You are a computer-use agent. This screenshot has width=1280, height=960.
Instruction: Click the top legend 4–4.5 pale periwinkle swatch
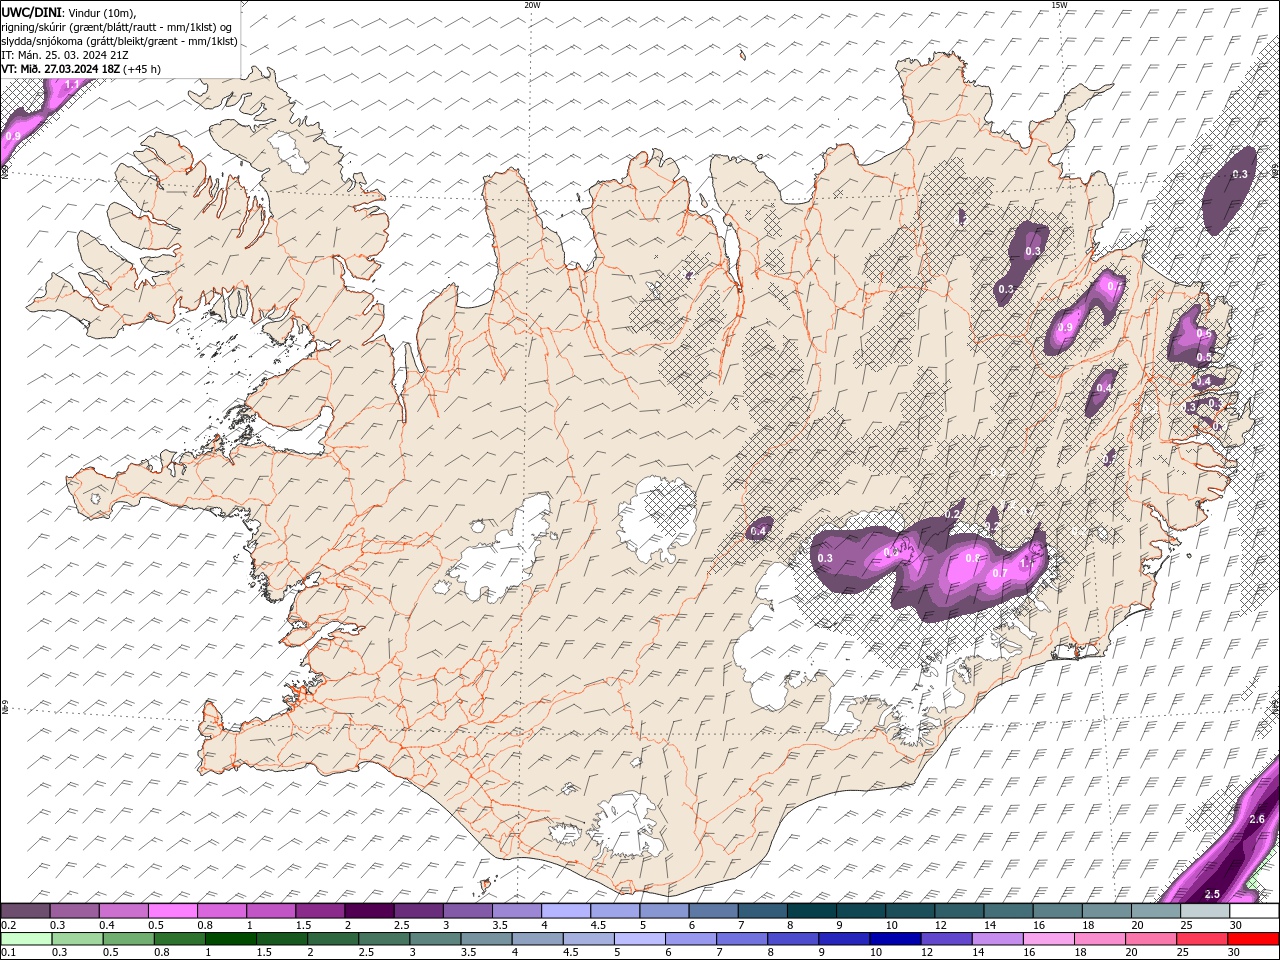(566, 911)
